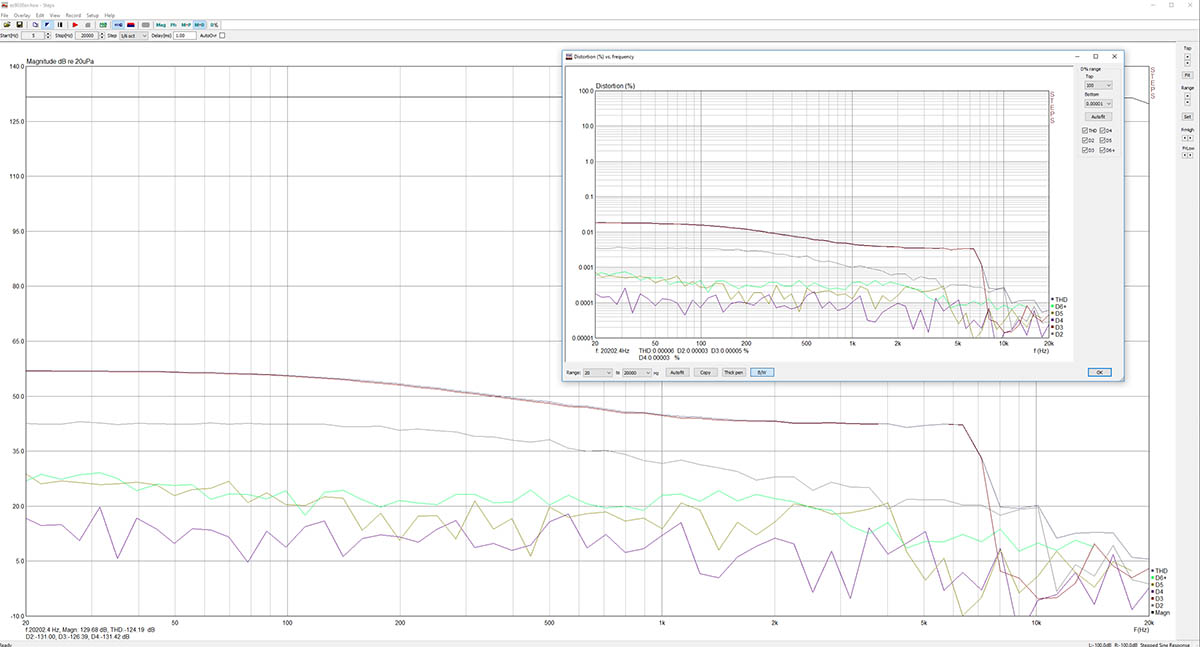The width and height of the screenshot is (1200, 647).
Task: Click Autofit in the D% range panel
Action: tap(1098, 117)
